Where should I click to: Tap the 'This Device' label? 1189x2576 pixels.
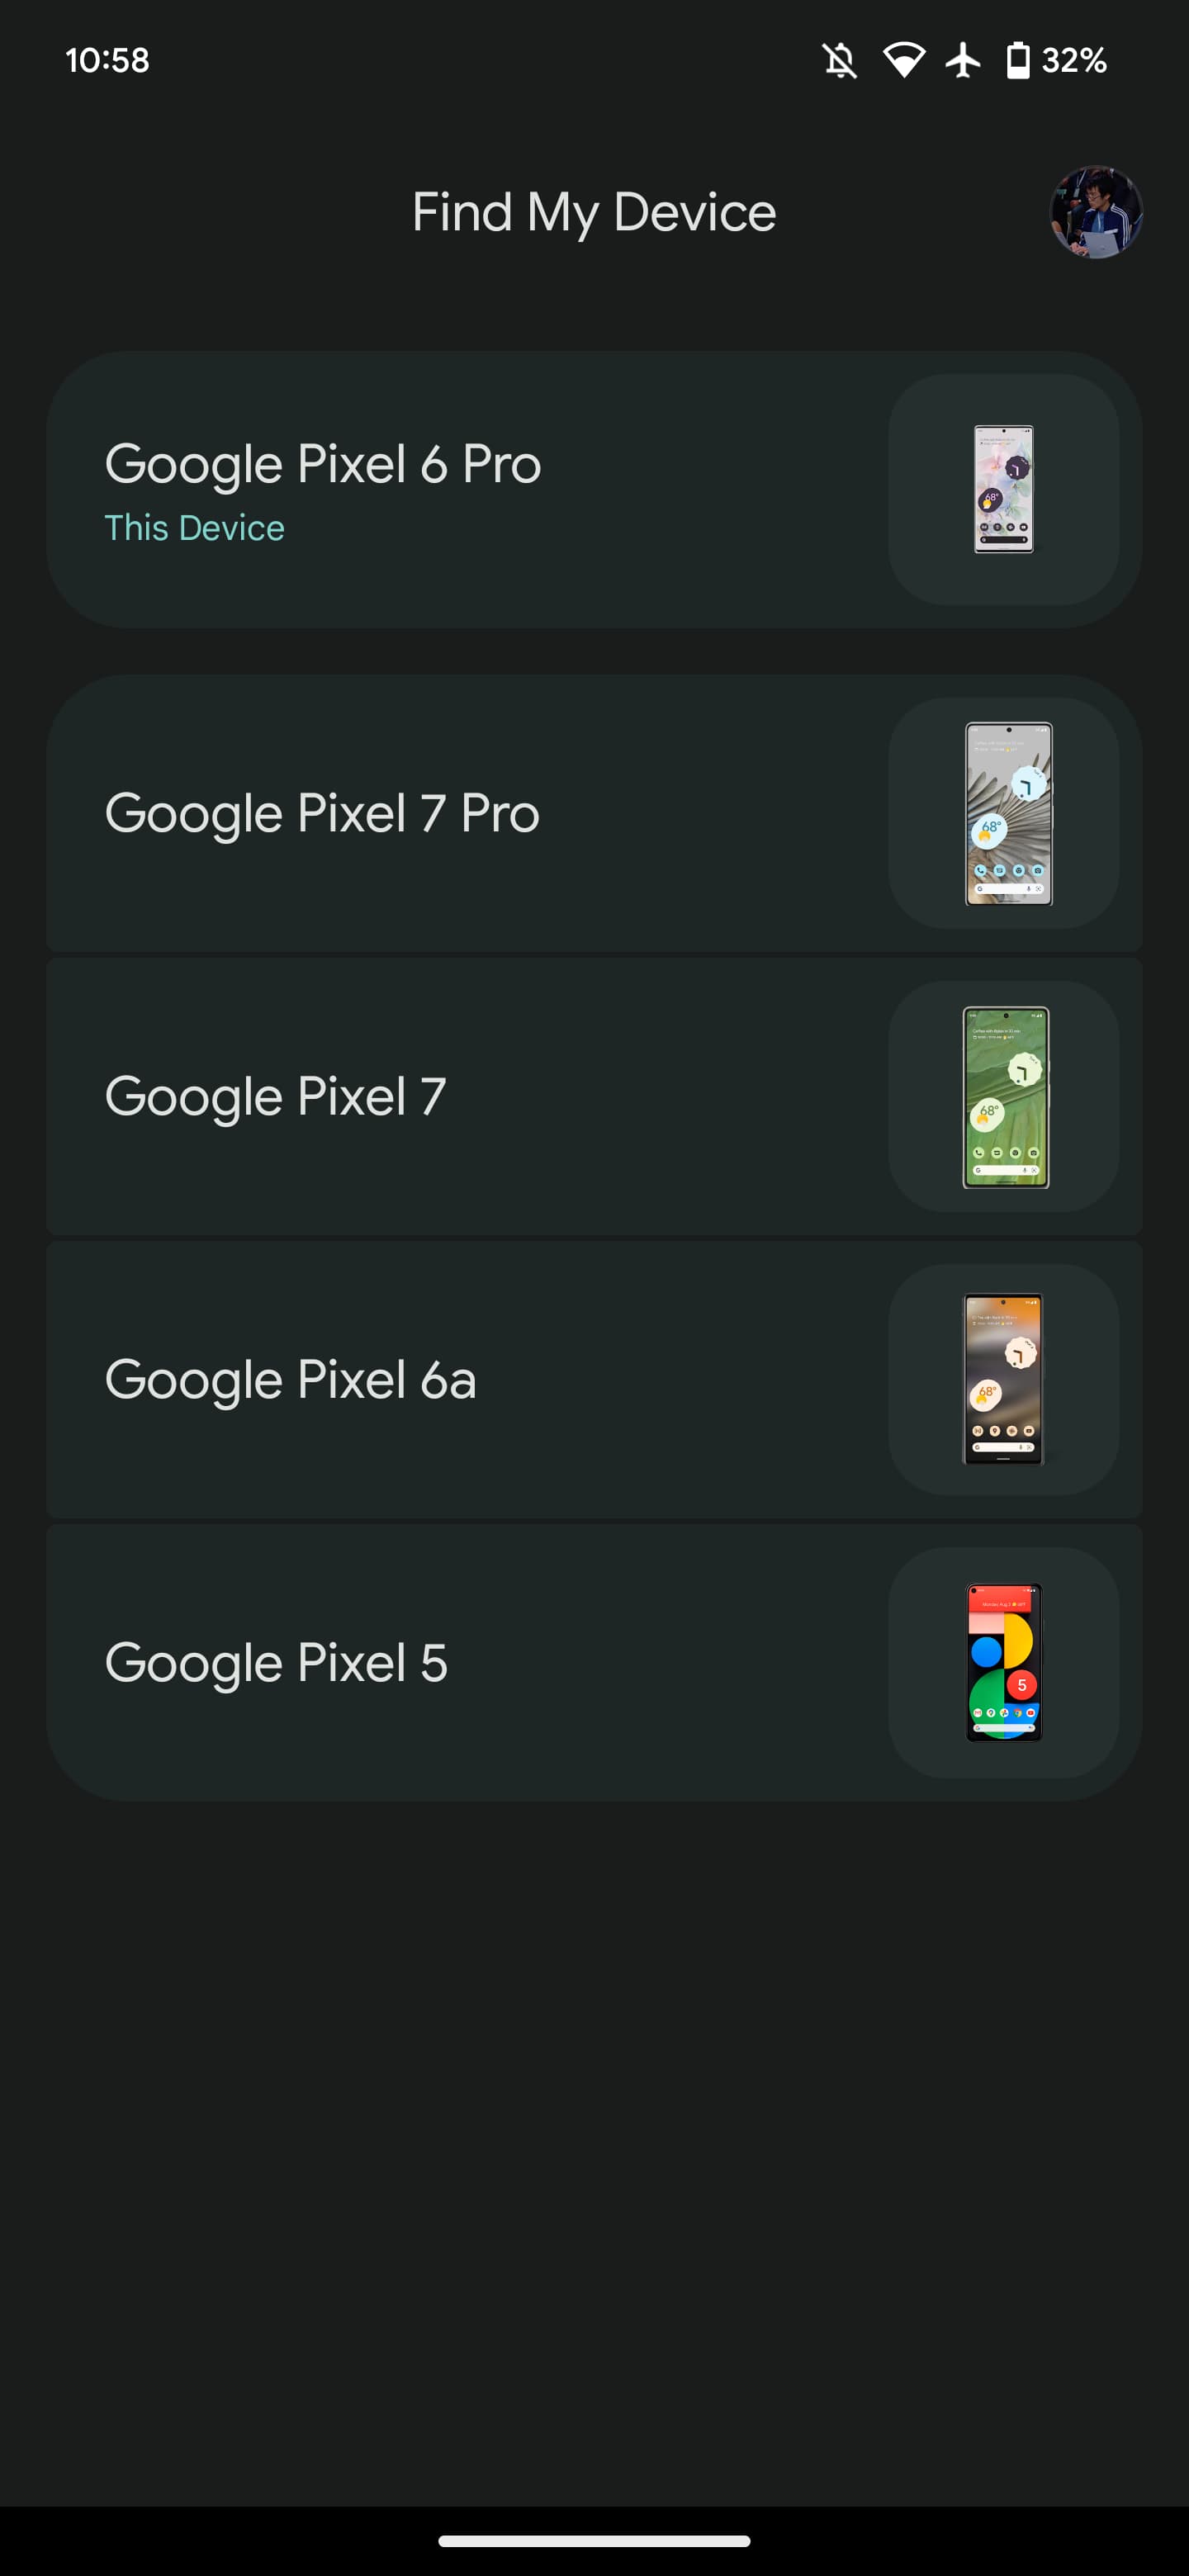[x=194, y=528]
